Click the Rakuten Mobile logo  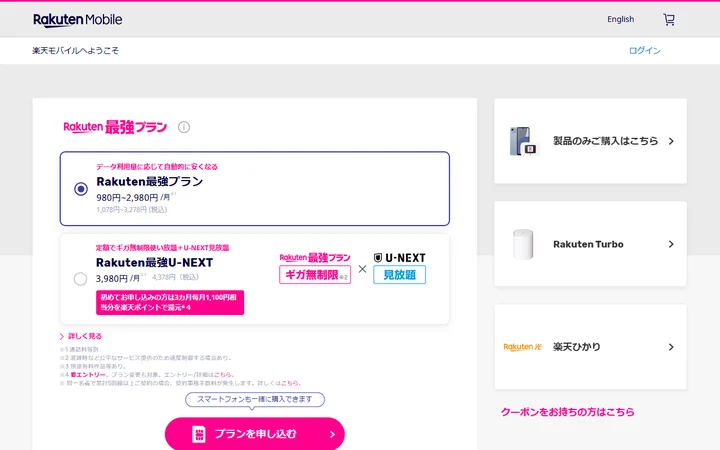tap(78, 20)
